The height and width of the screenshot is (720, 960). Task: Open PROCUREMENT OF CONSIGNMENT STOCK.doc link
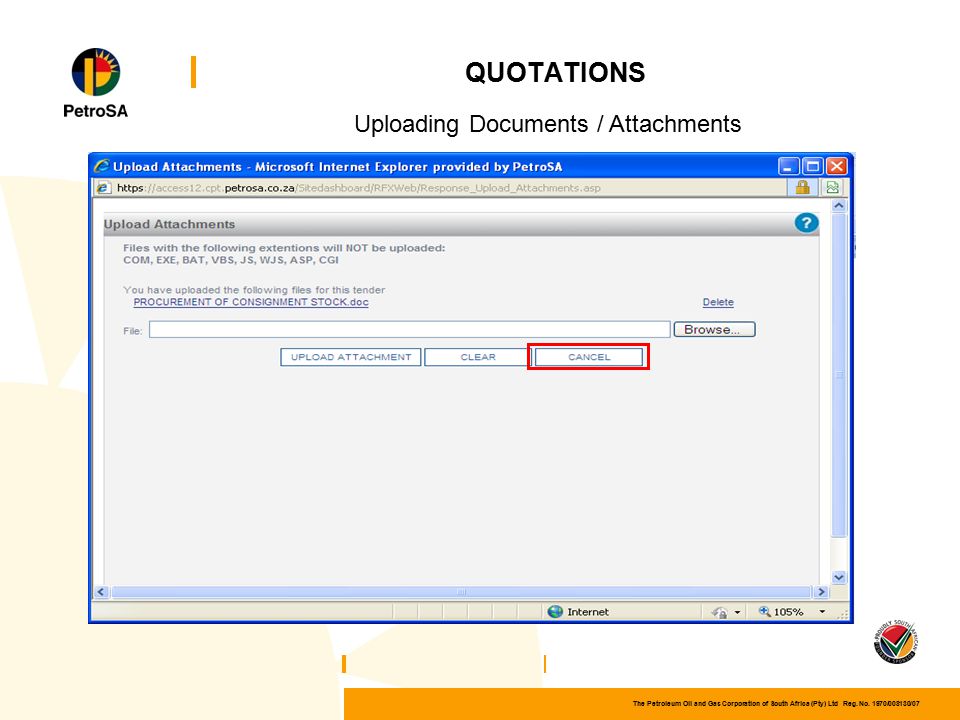[x=251, y=302]
